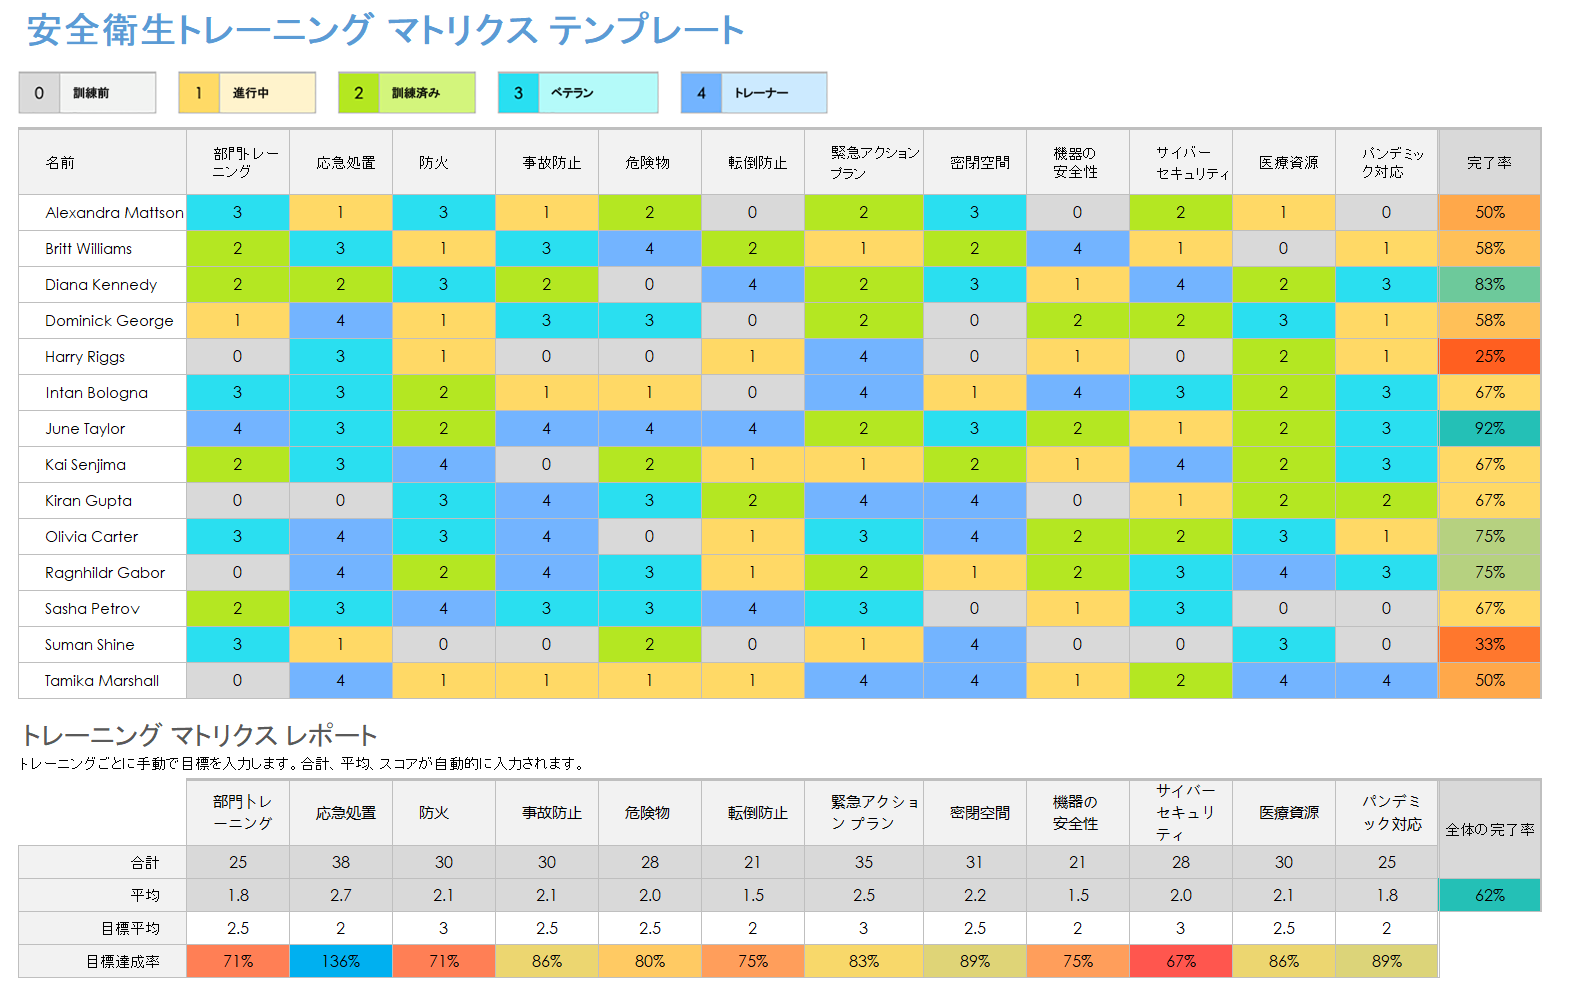1571x988 pixels.
Task: Select the total cell showing 31
Action: click(x=975, y=862)
